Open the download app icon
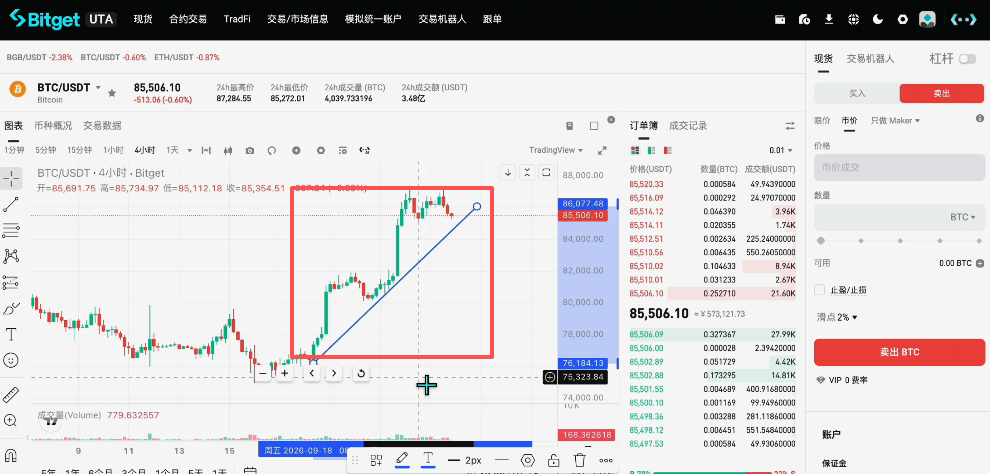The height and width of the screenshot is (474, 990). pyautogui.click(x=829, y=19)
